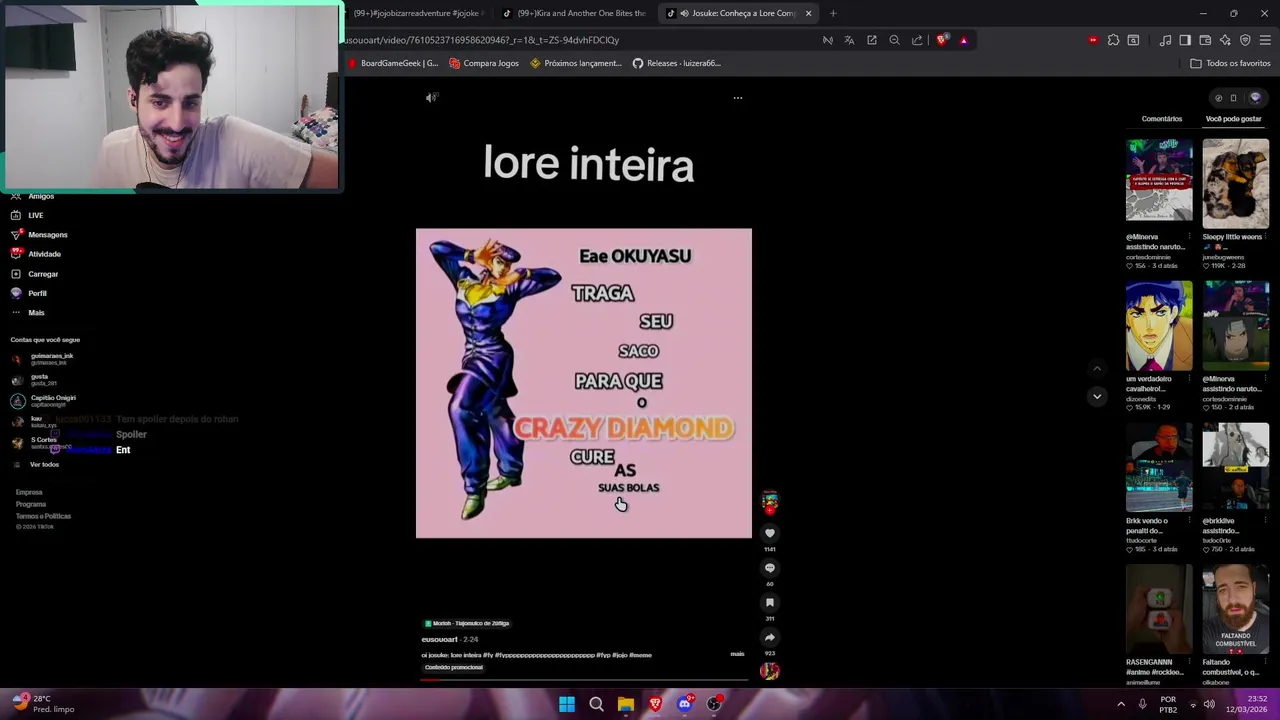The height and width of the screenshot is (720, 1280).
Task: Open the Brkk vendo o penalti video thumbnail
Action: pyautogui.click(x=1159, y=468)
